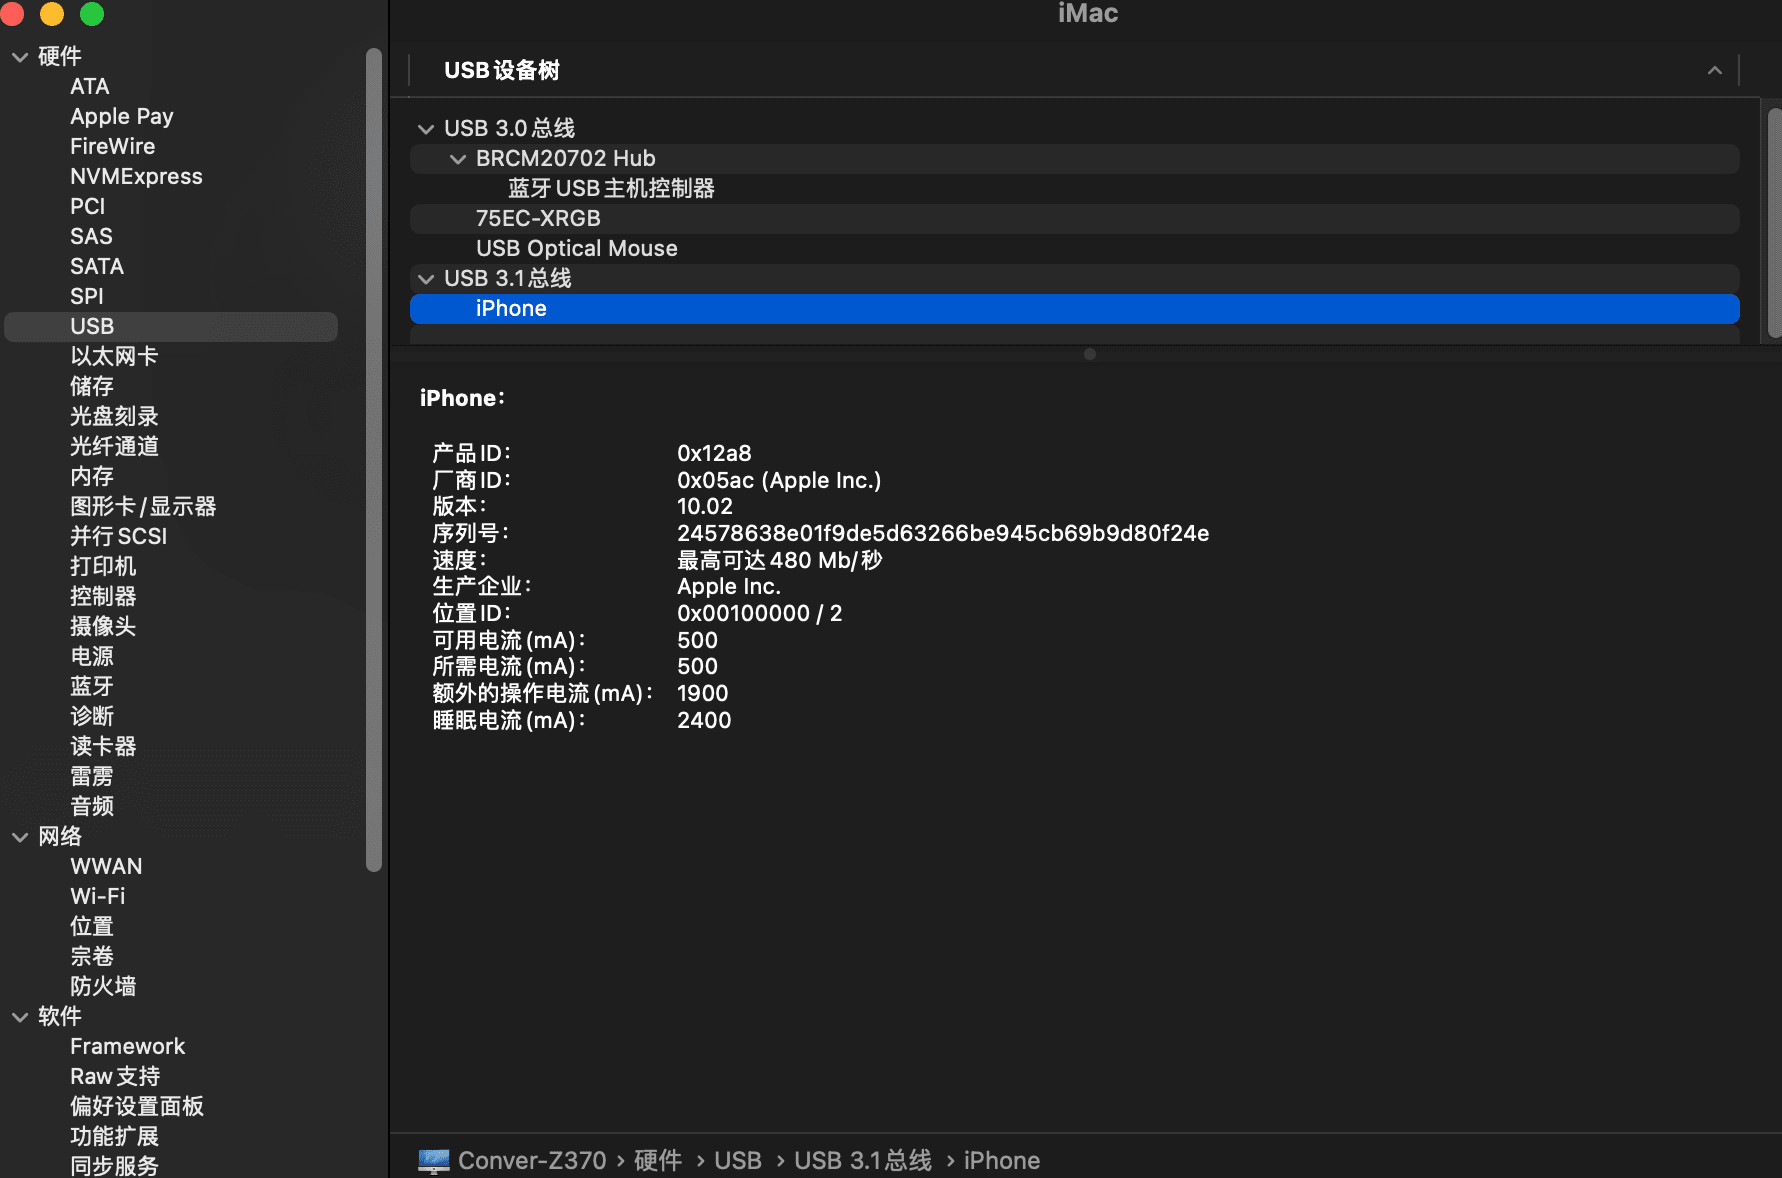Viewport: 1782px width, 1178px height.
Task: Select 控制器 in the sidebar
Action: pos(103,597)
